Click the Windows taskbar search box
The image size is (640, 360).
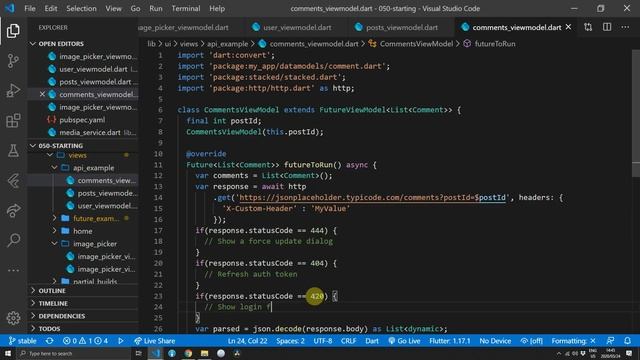click(x=75, y=353)
